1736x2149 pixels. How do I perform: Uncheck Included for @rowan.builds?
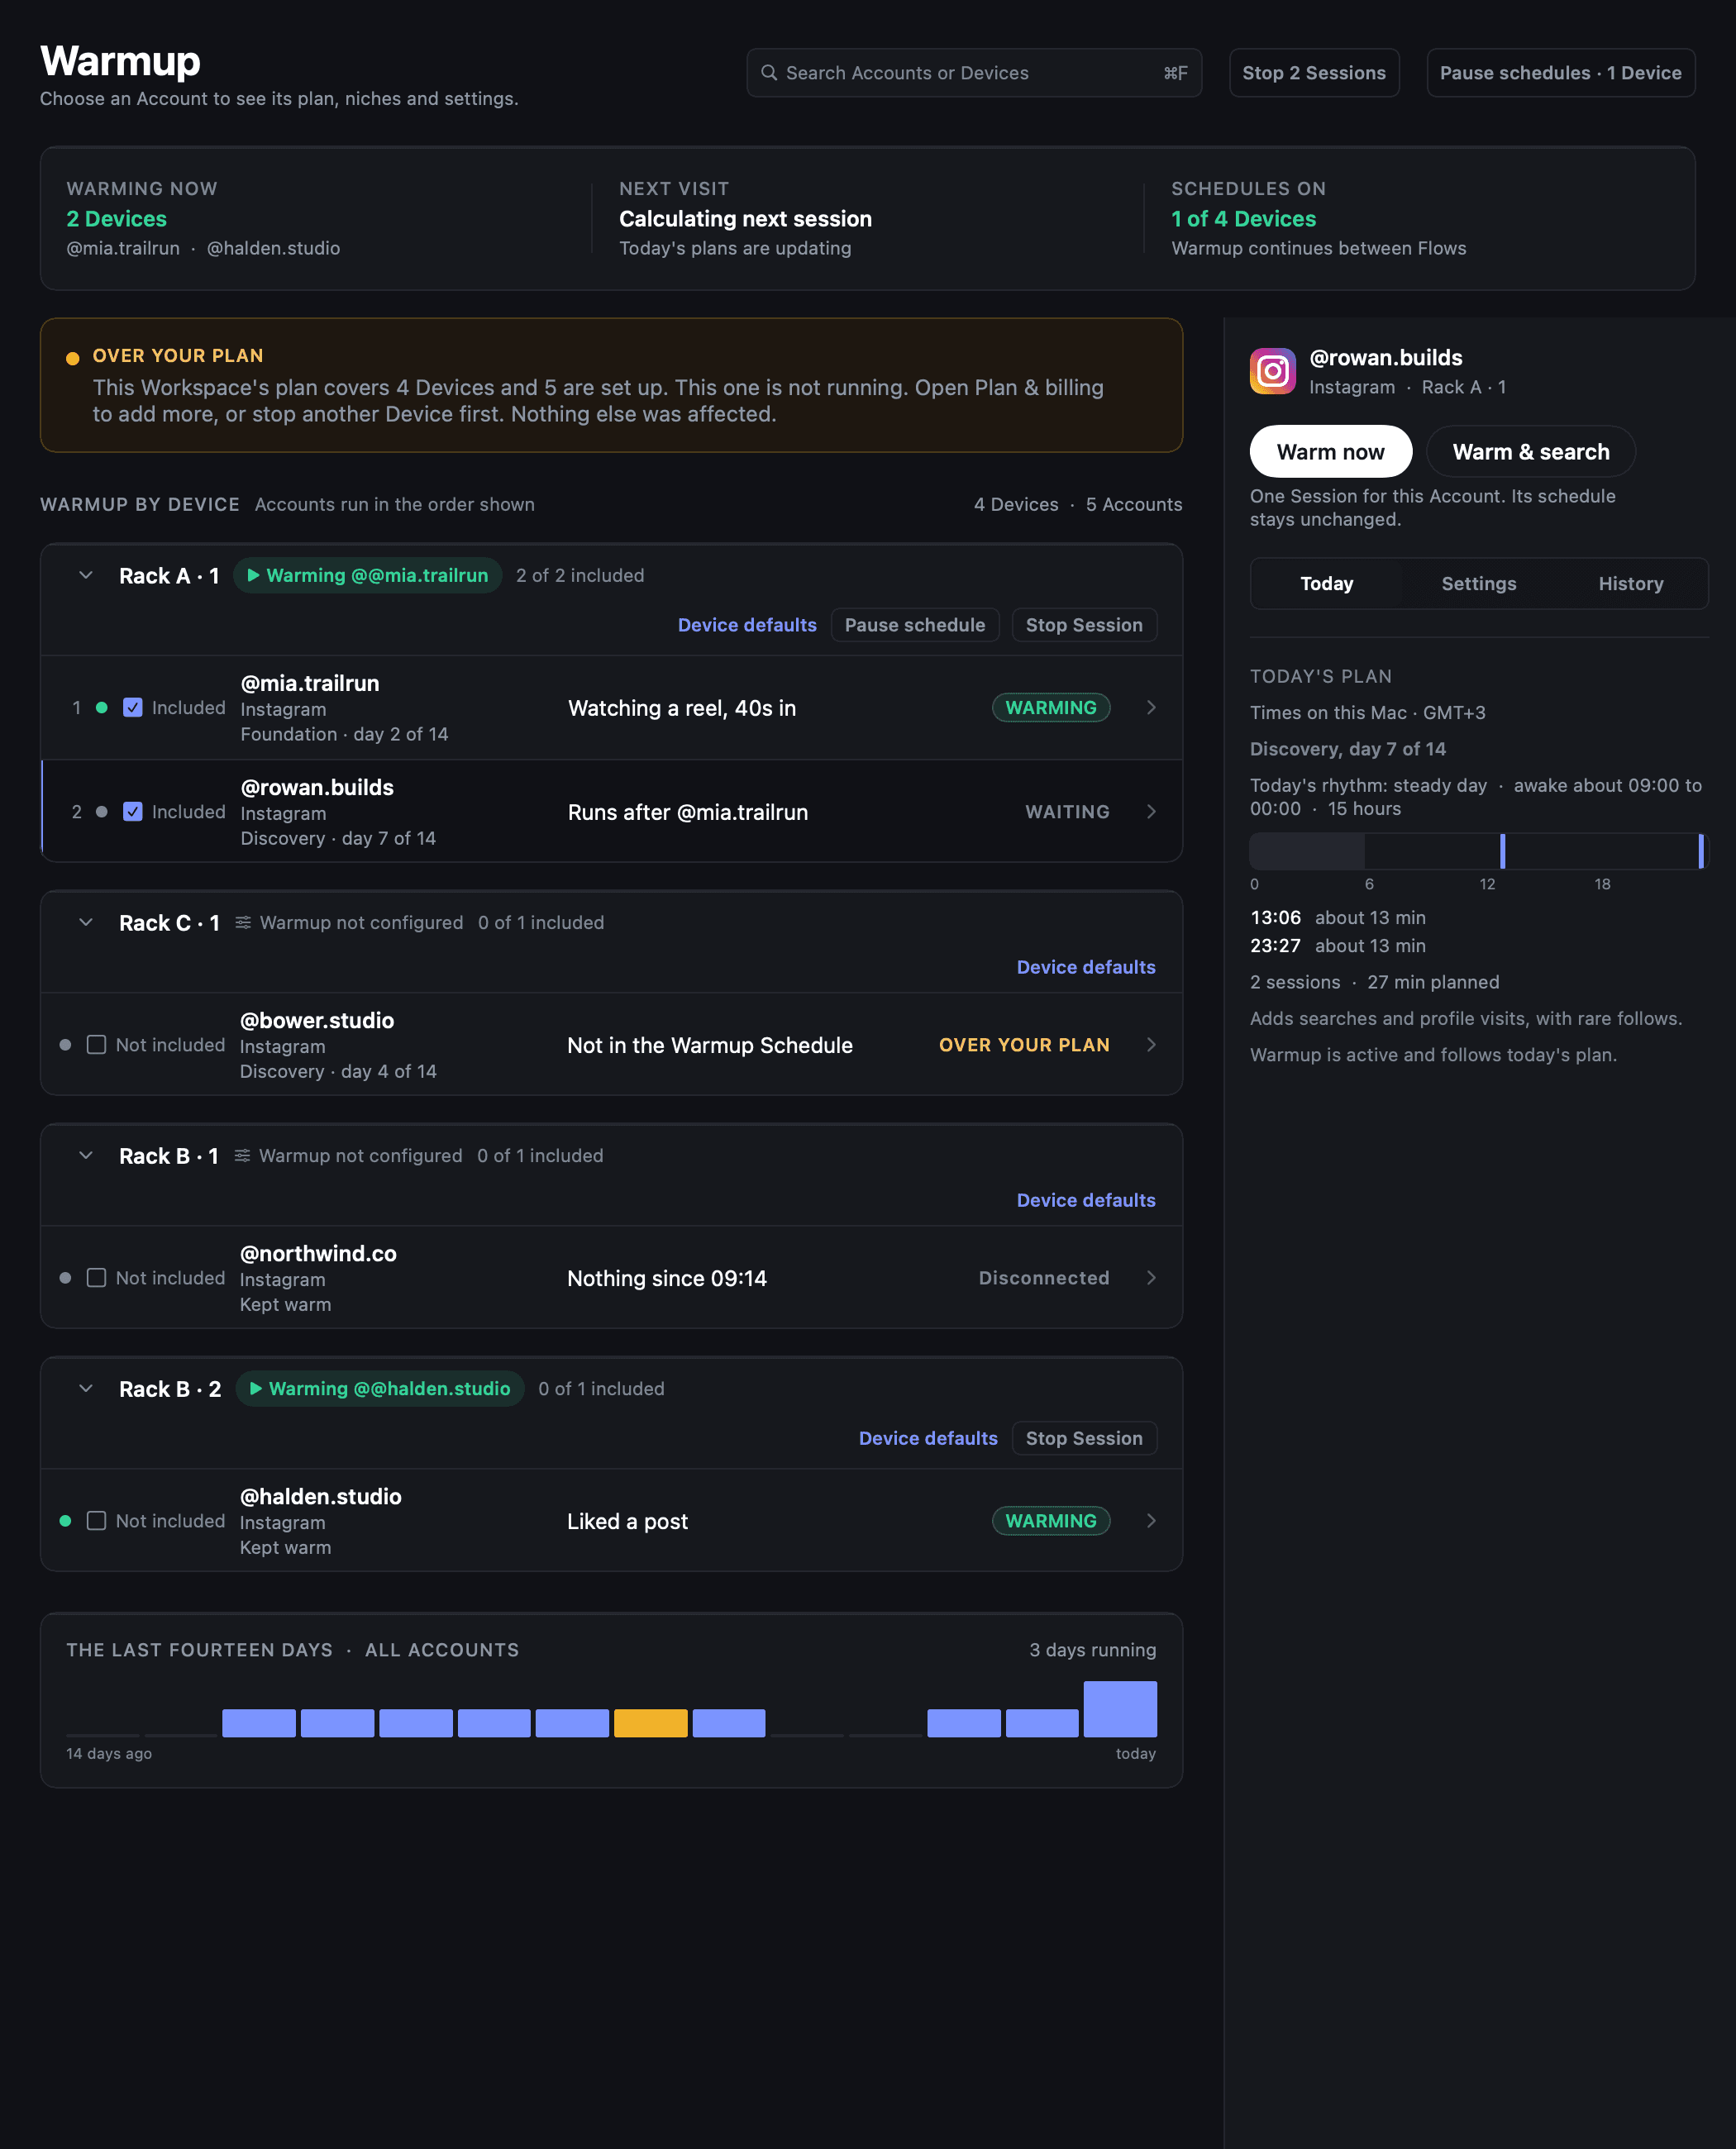click(133, 811)
